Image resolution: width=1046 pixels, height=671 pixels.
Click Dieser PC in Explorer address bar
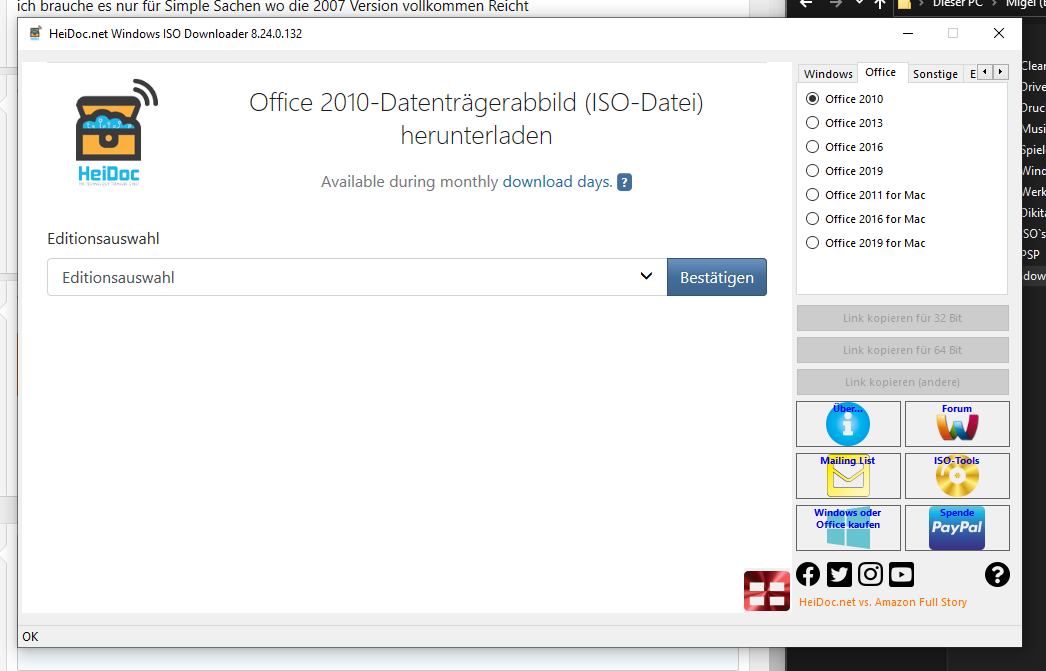coord(957,4)
